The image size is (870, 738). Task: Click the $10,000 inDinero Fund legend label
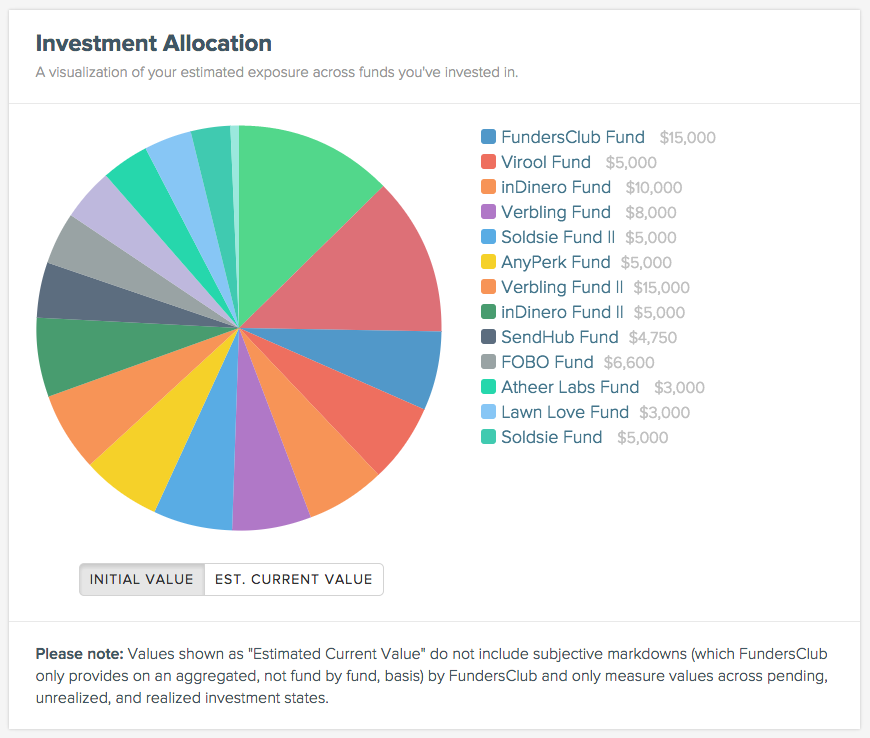555,187
